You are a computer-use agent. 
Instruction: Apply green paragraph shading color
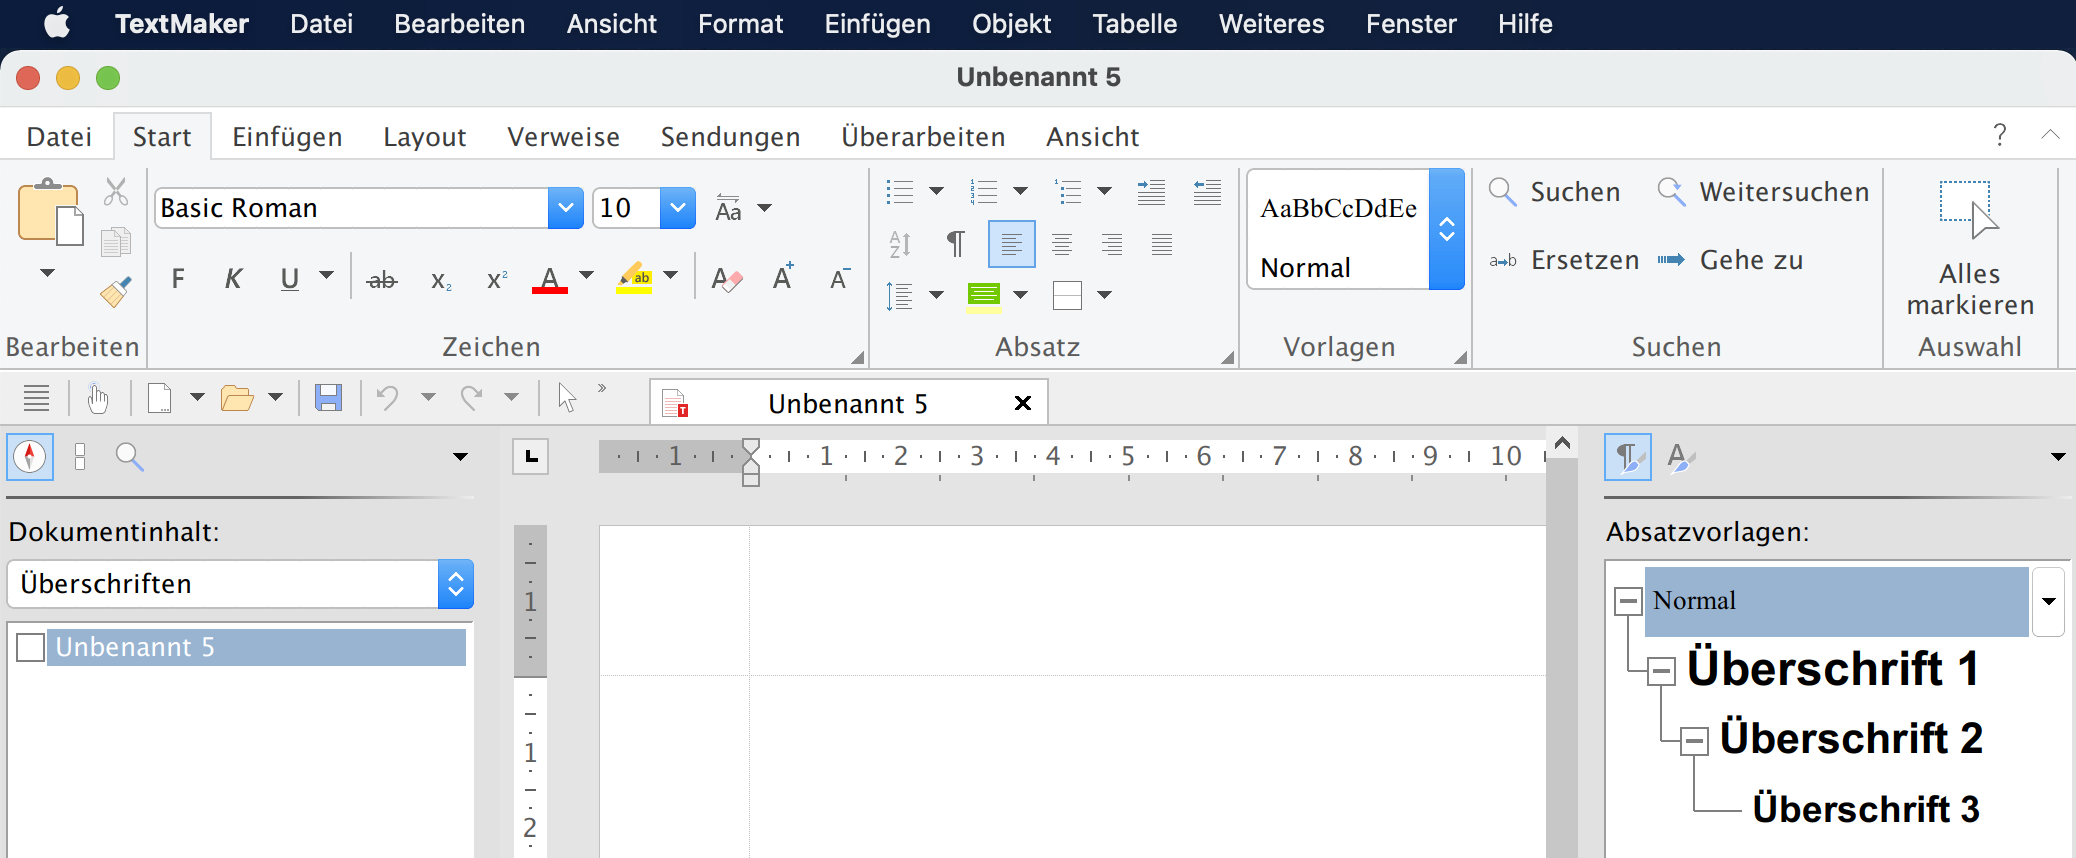click(x=984, y=296)
